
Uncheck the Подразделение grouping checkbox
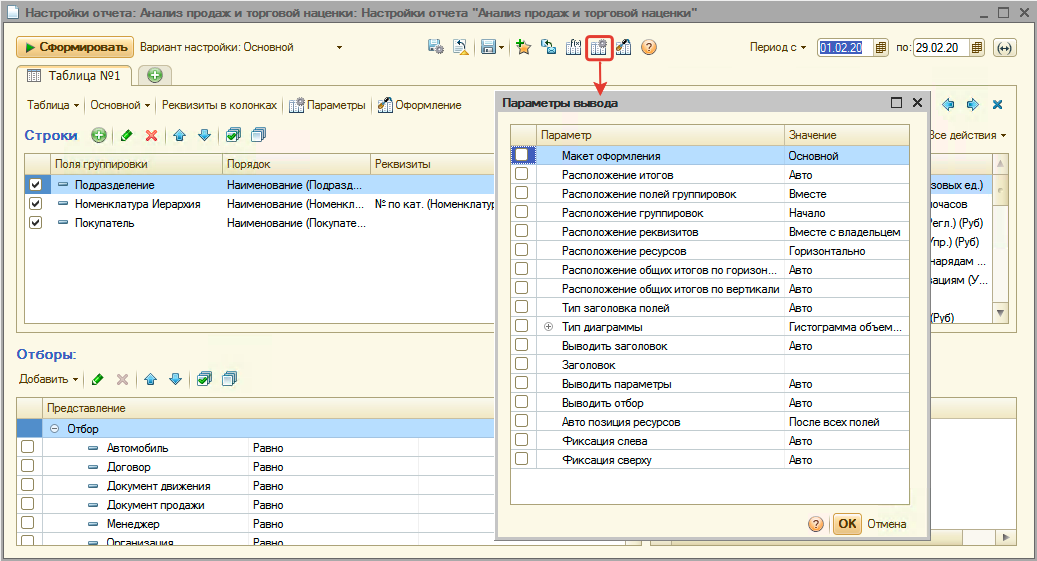coord(36,185)
